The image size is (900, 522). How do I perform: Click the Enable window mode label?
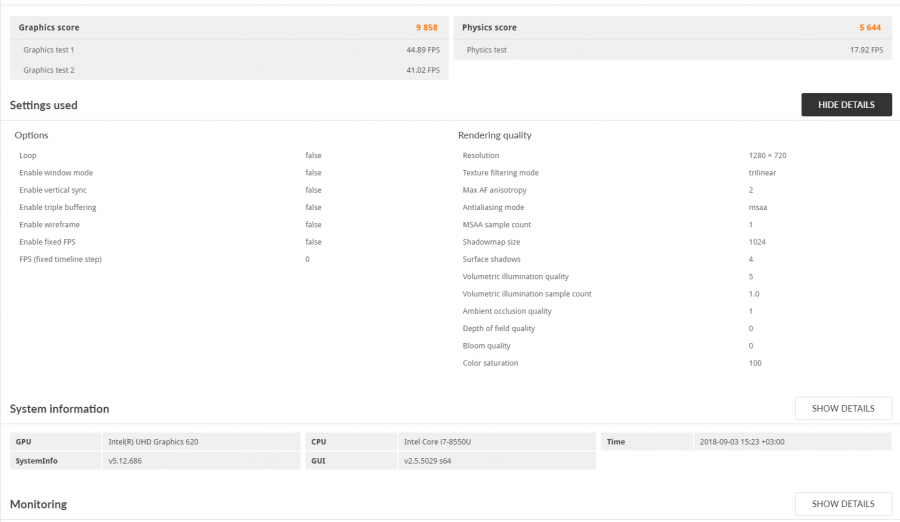(x=56, y=173)
